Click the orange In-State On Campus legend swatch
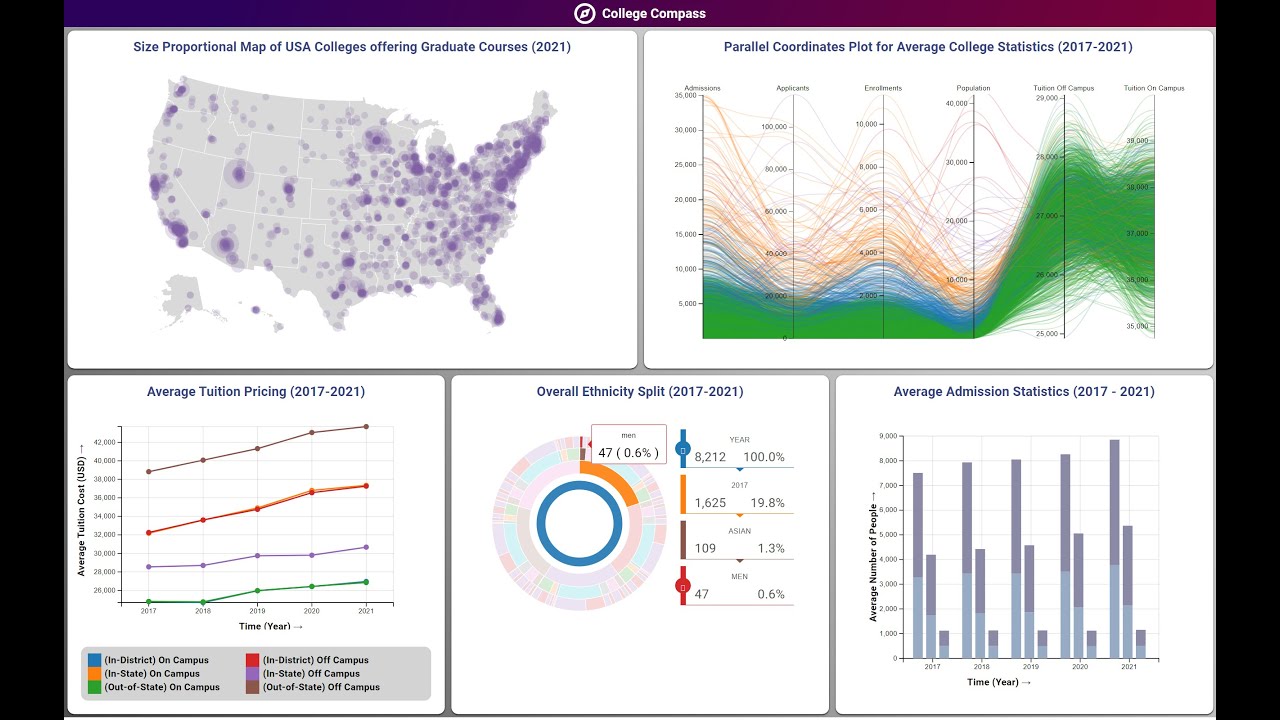 (95, 674)
